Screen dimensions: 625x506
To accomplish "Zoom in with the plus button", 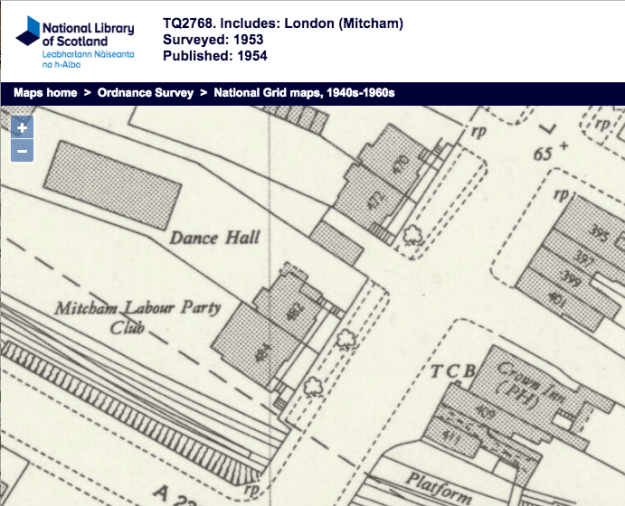I will pos(22,128).
